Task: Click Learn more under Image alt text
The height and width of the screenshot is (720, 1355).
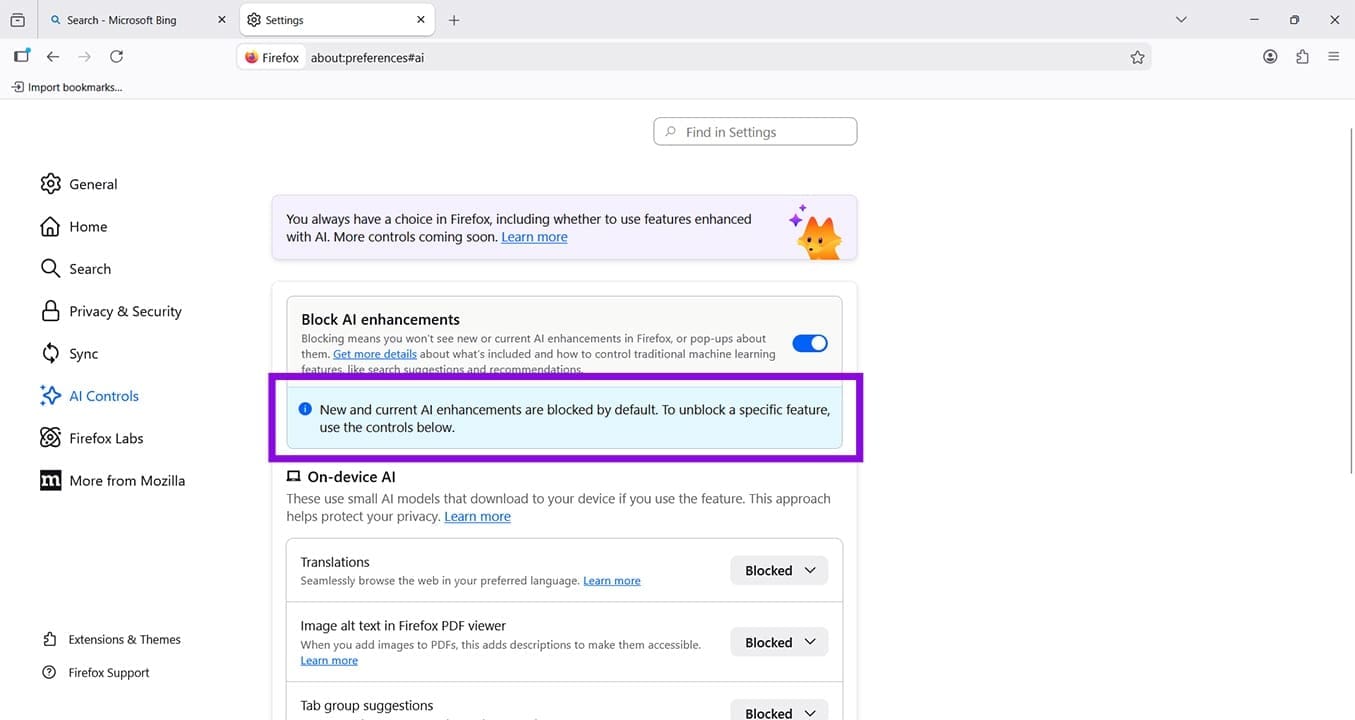Action: point(329,661)
